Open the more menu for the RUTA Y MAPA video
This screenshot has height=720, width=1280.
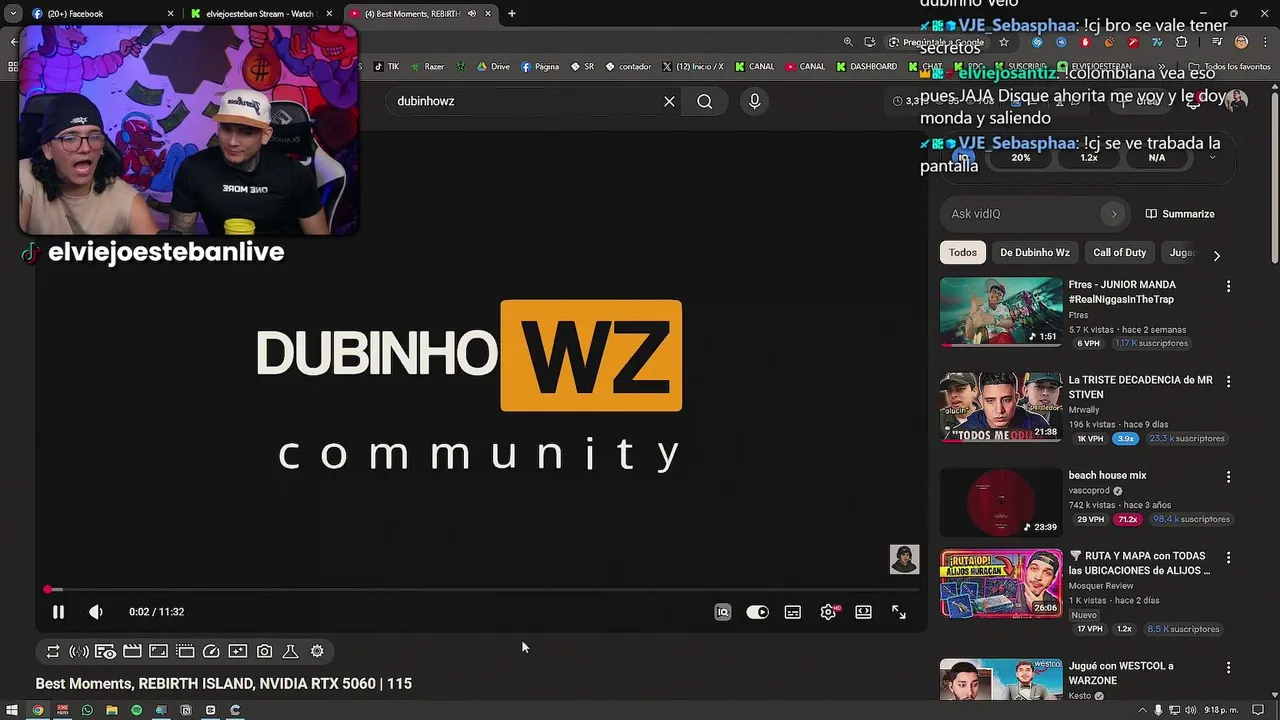pyautogui.click(x=1228, y=557)
